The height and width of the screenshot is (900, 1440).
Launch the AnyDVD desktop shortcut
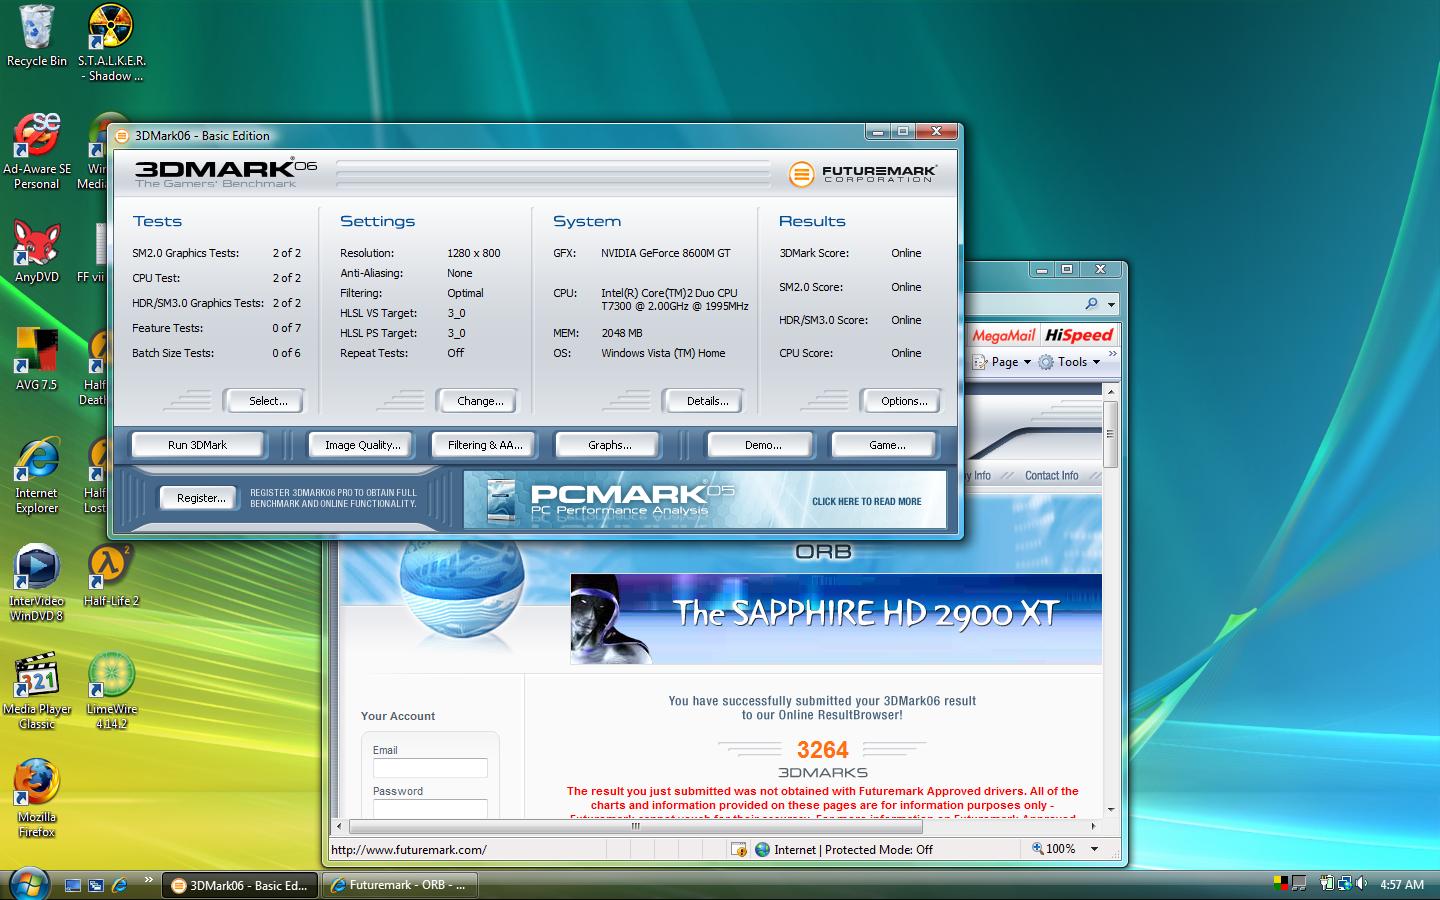pos(37,252)
